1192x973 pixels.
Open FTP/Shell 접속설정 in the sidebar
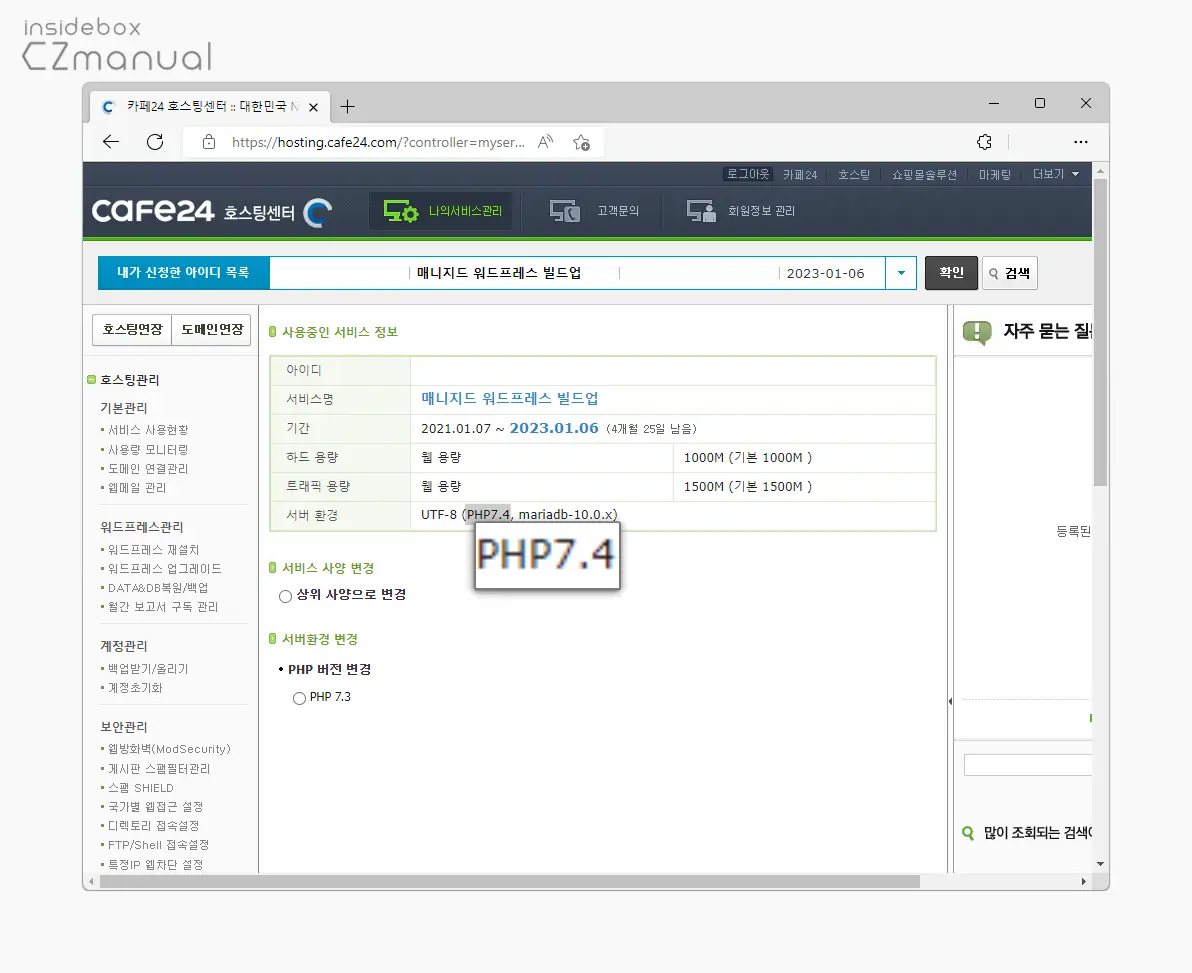coord(158,845)
